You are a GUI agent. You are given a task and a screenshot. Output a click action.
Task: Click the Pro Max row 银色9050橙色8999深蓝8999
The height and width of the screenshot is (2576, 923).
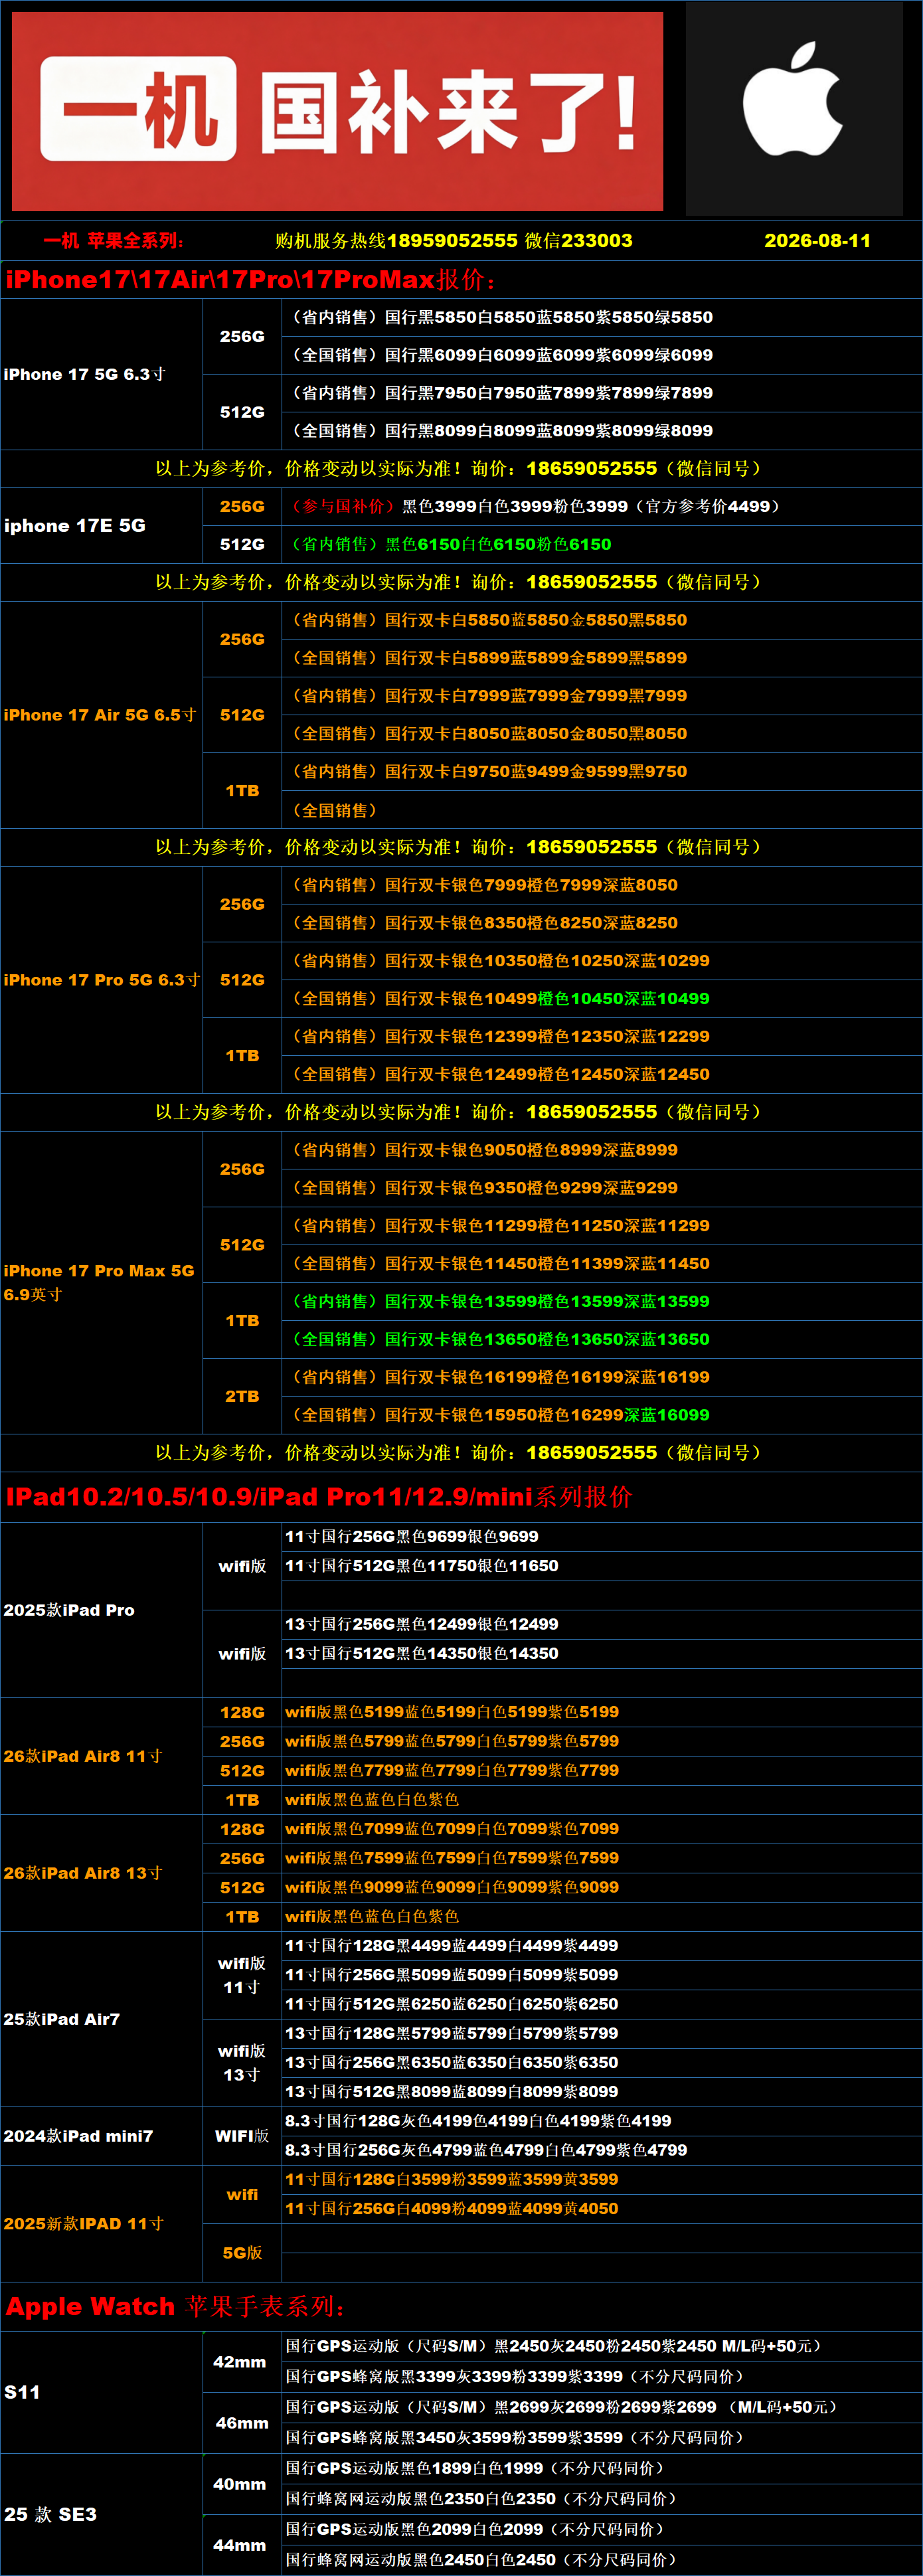point(602,1150)
